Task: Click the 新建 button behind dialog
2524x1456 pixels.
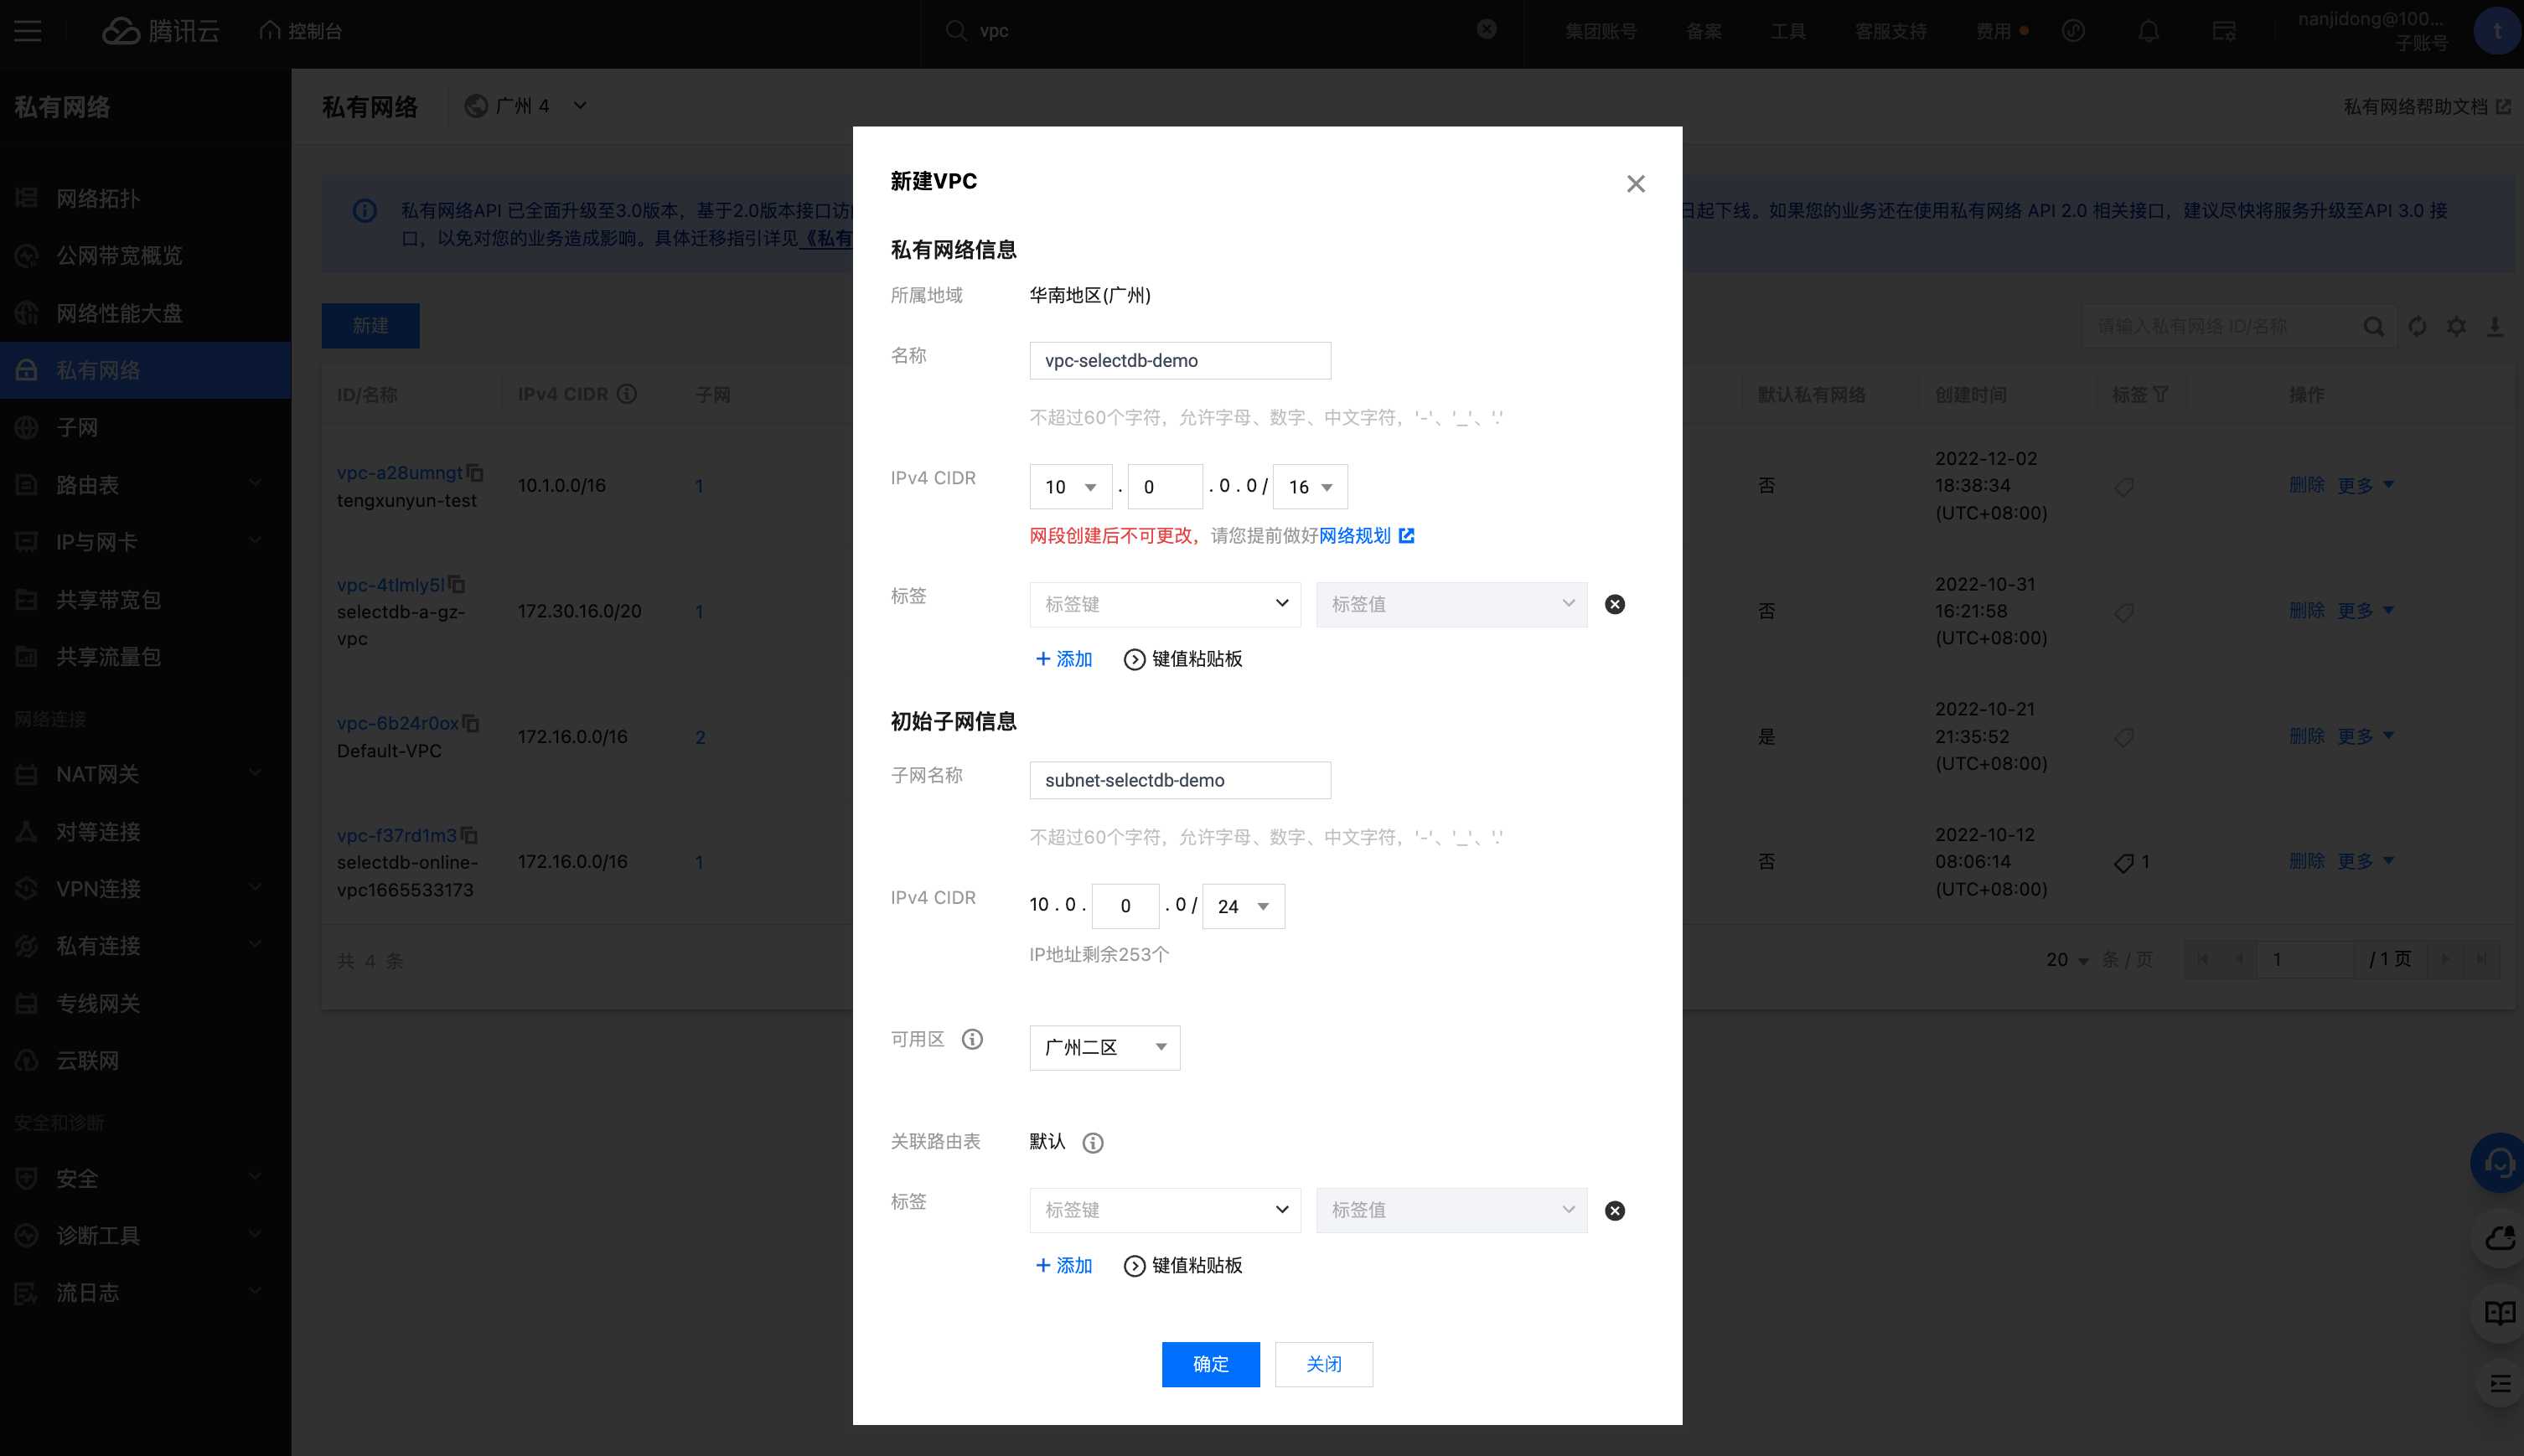Action: point(370,325)
